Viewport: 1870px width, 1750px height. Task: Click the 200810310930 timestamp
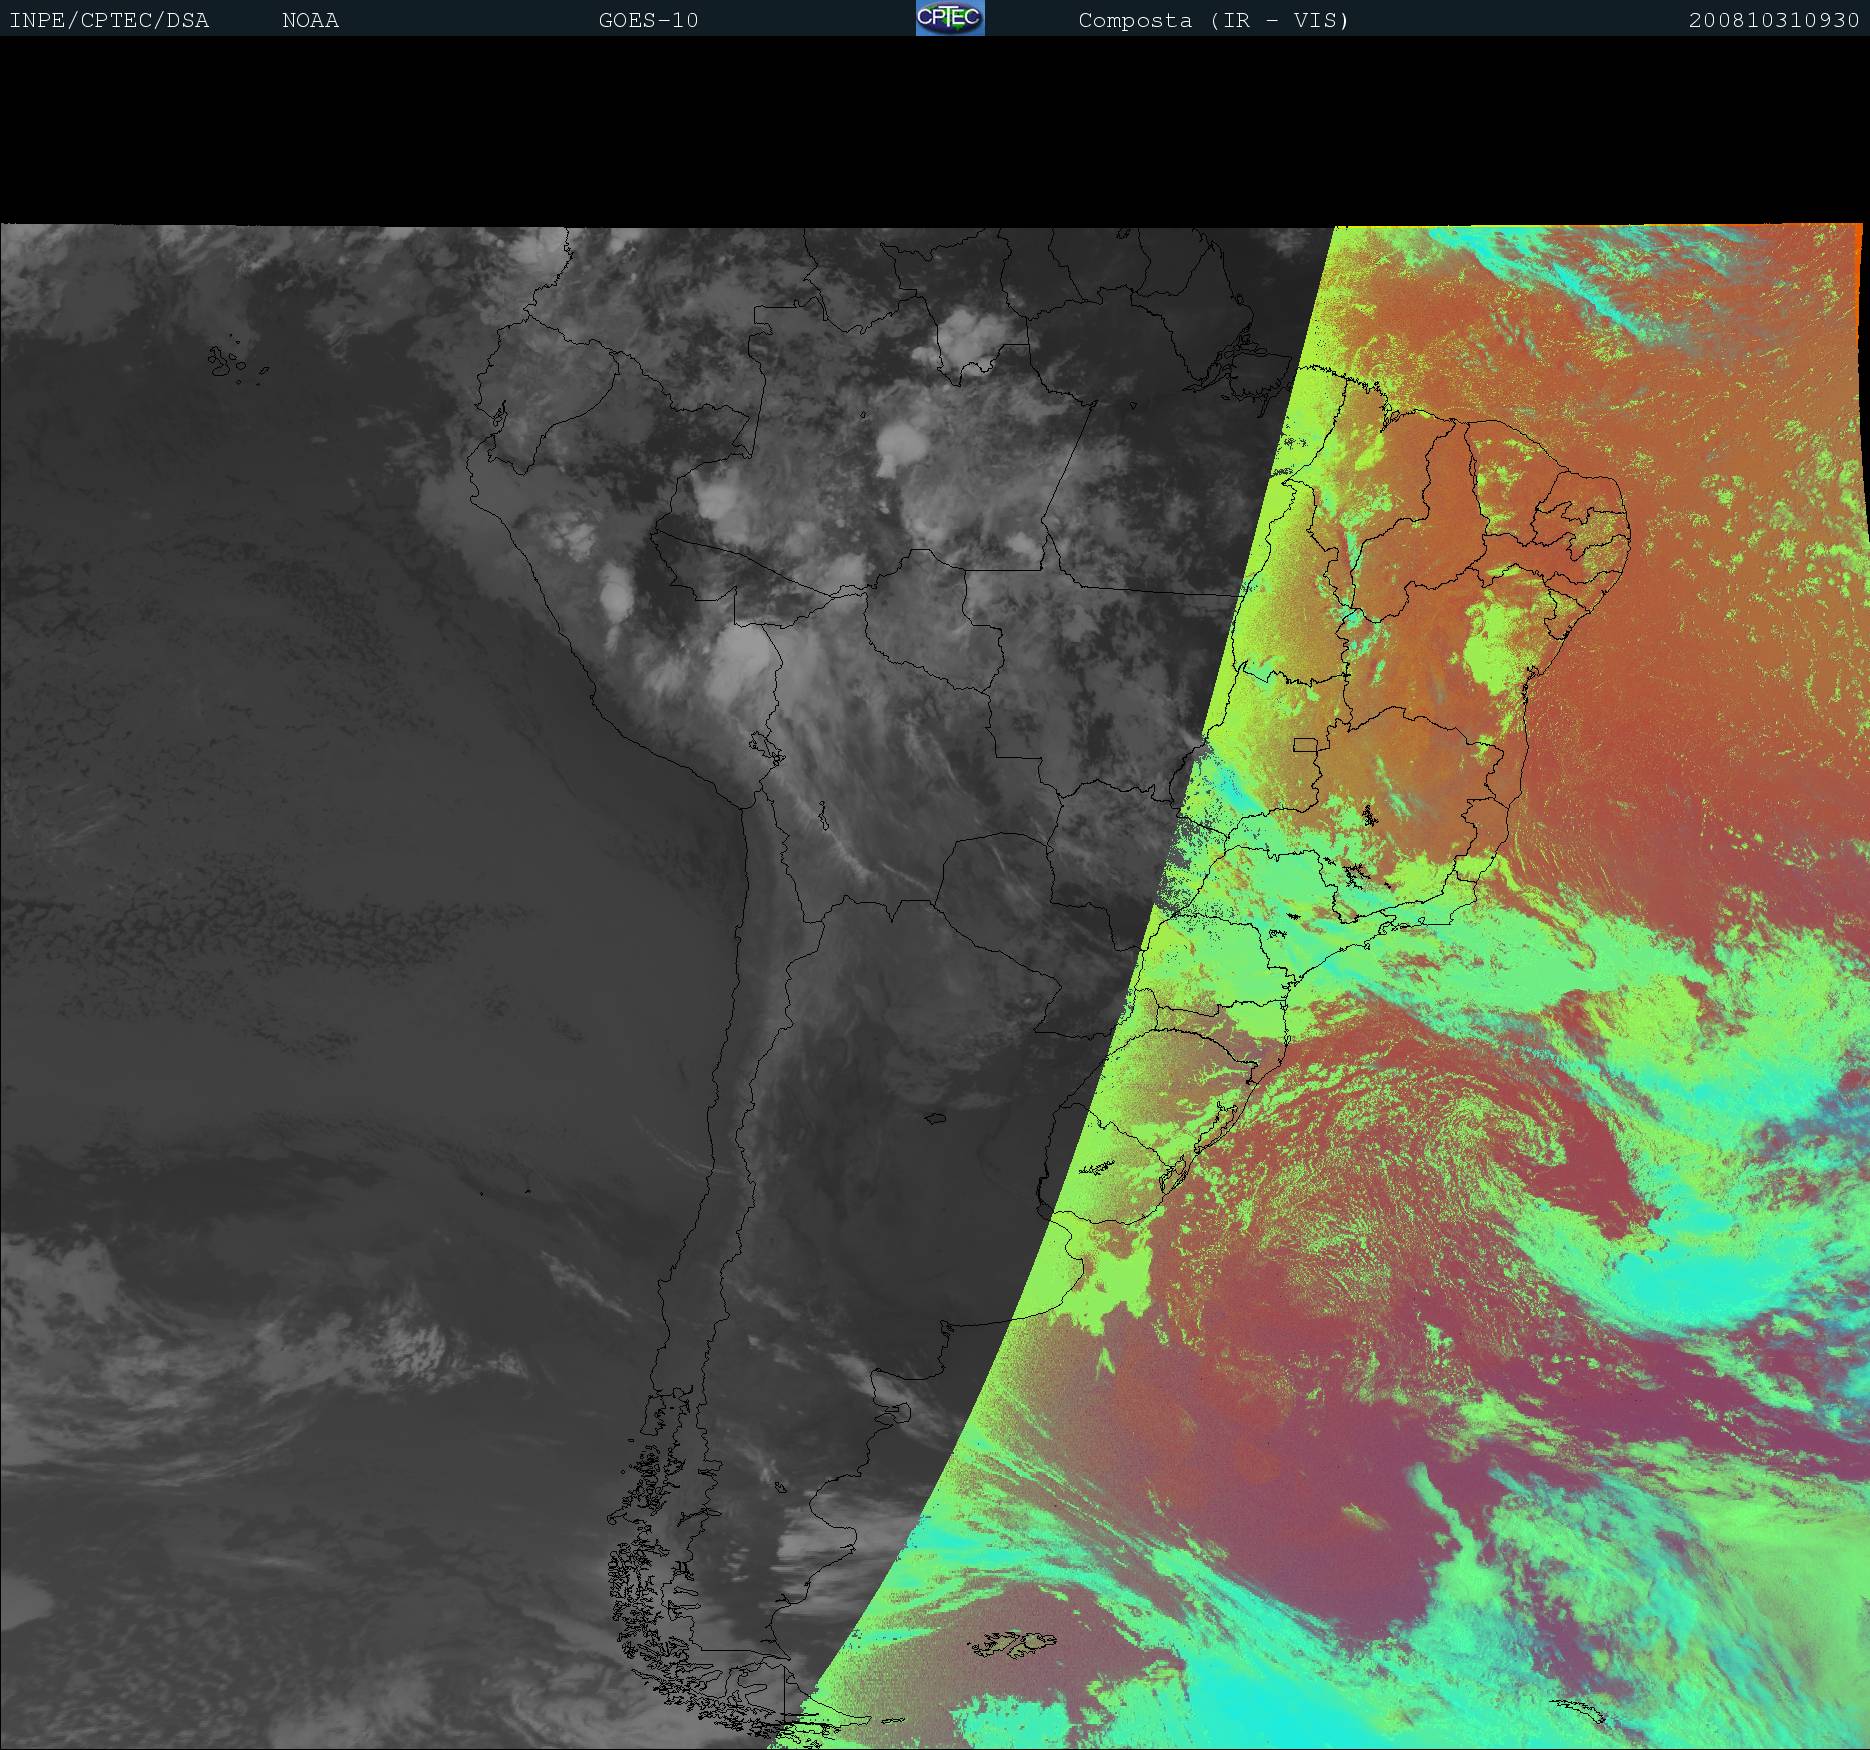(x=1773, y=20)
